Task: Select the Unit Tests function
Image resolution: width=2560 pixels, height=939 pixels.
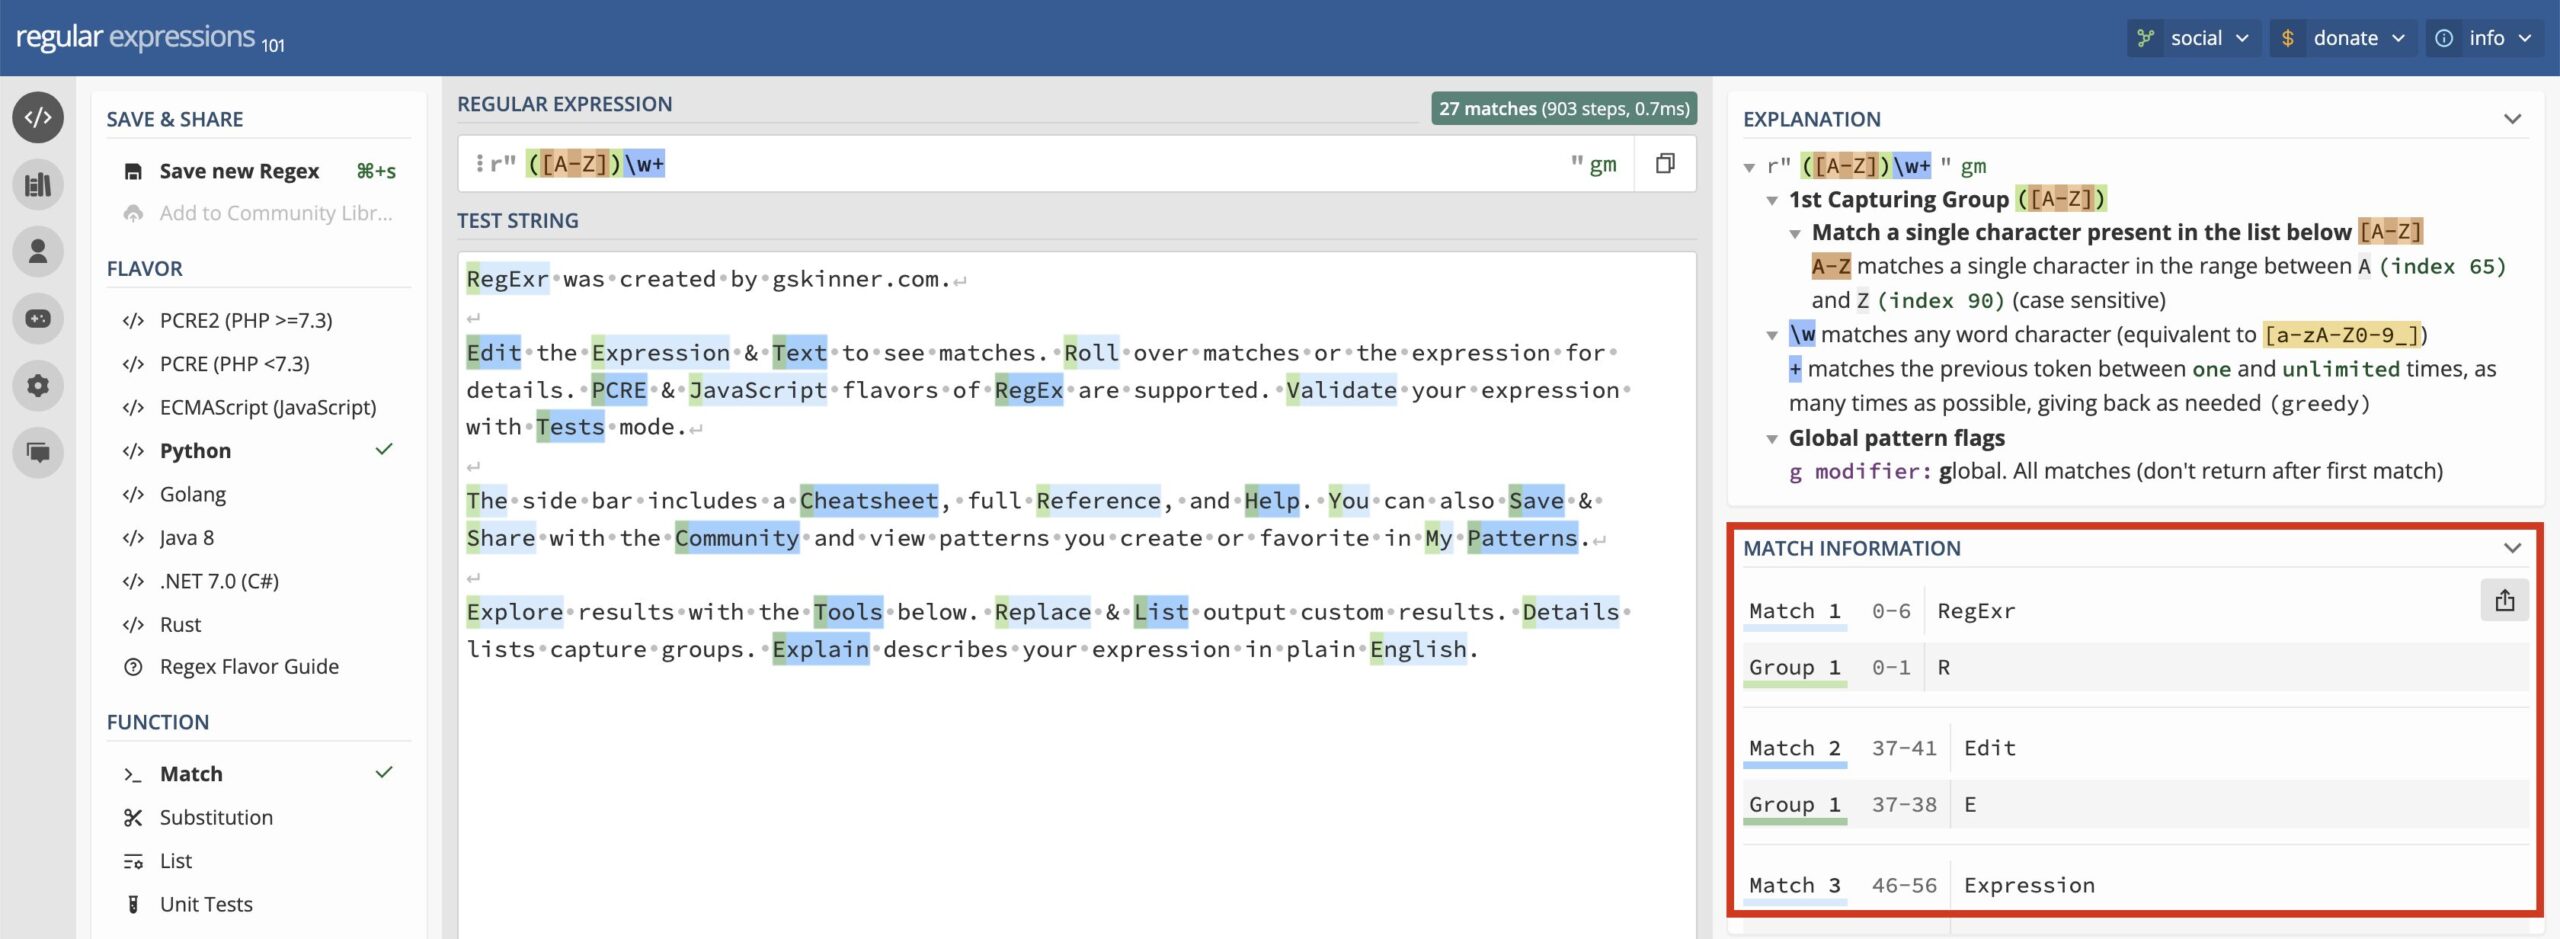Action: pos(205,905)
